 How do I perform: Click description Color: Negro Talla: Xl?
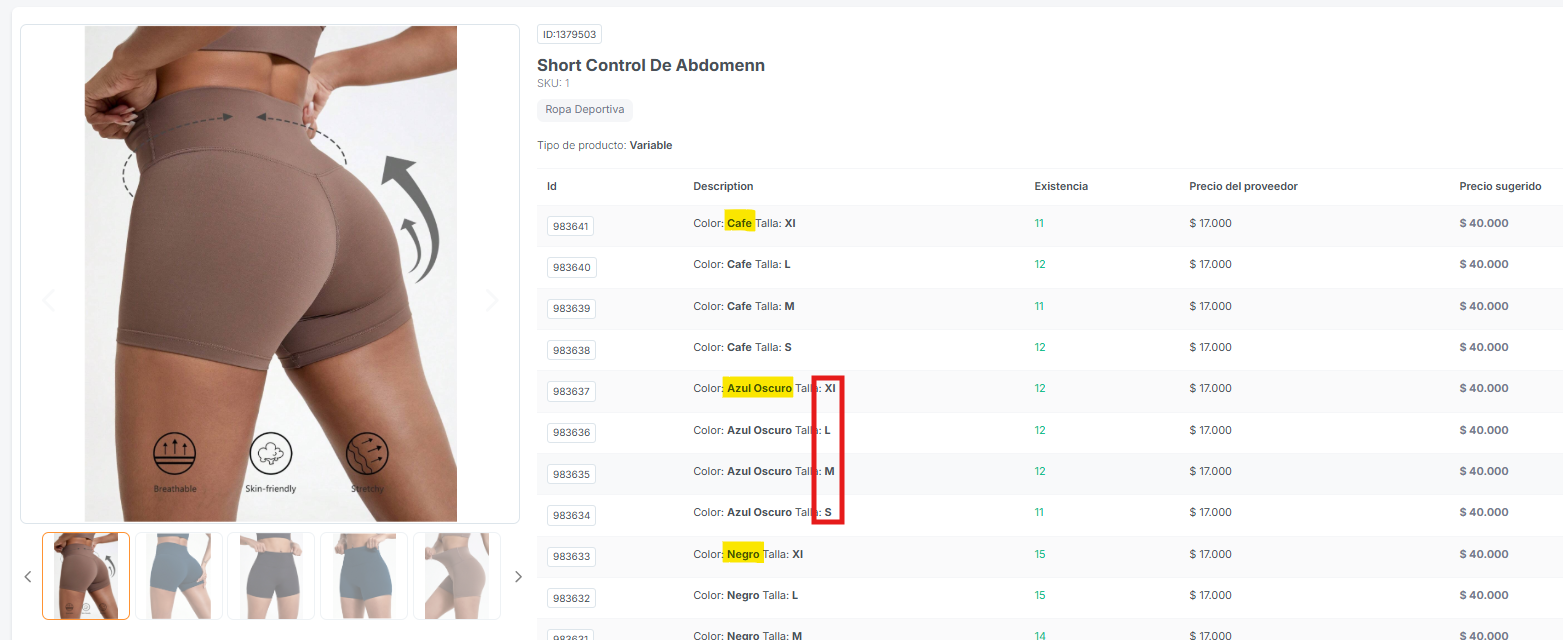748,554
